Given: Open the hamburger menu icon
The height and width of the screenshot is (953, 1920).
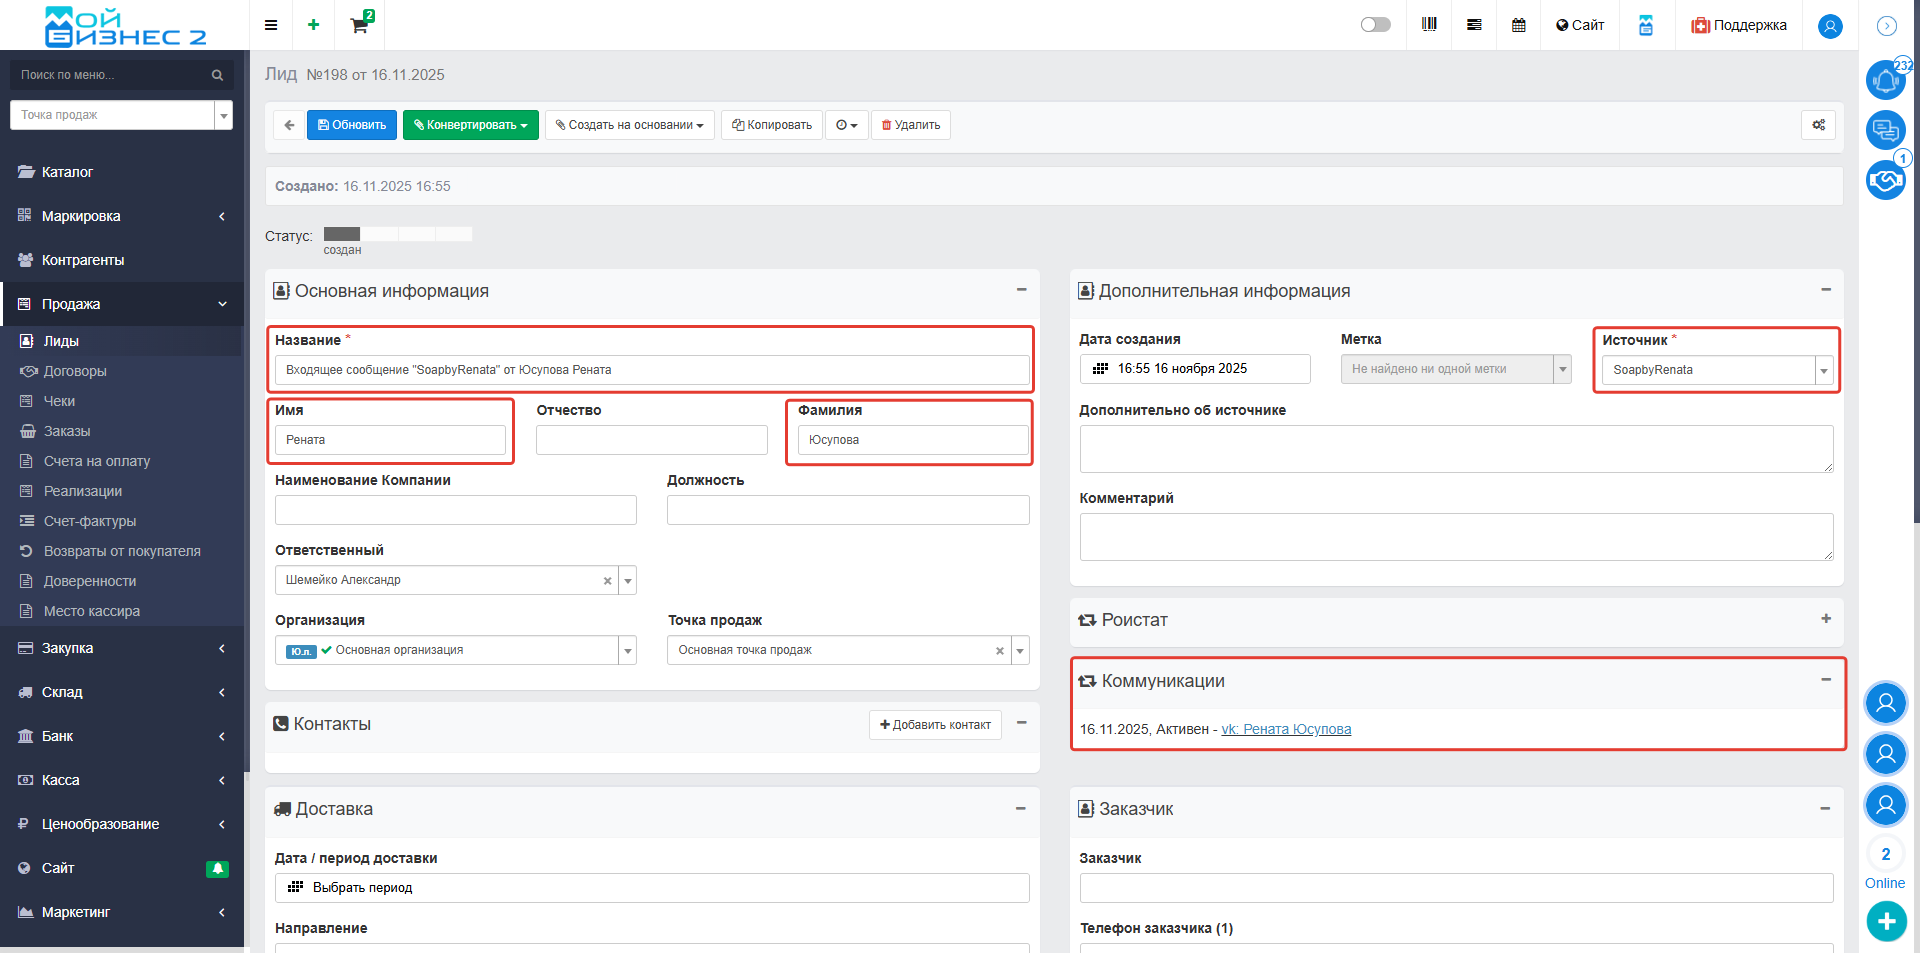Looking at the screenshot, I should tap(271, 25).
